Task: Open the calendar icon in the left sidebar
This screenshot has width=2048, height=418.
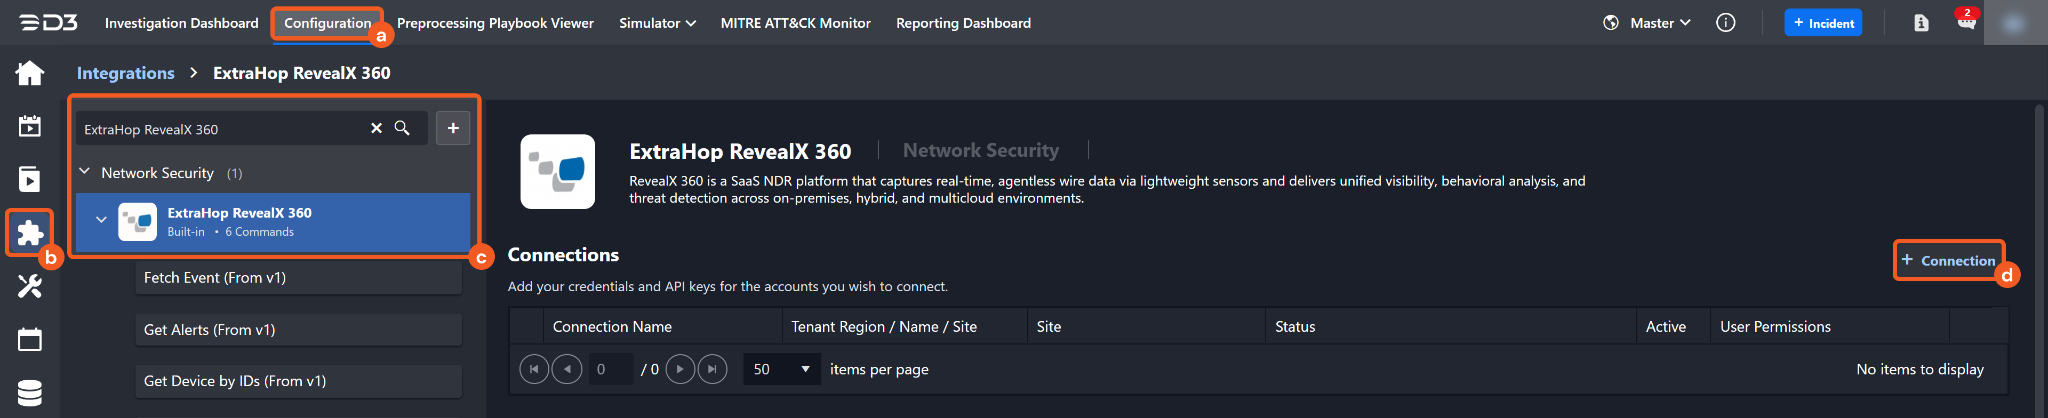Action: point(30,340)
